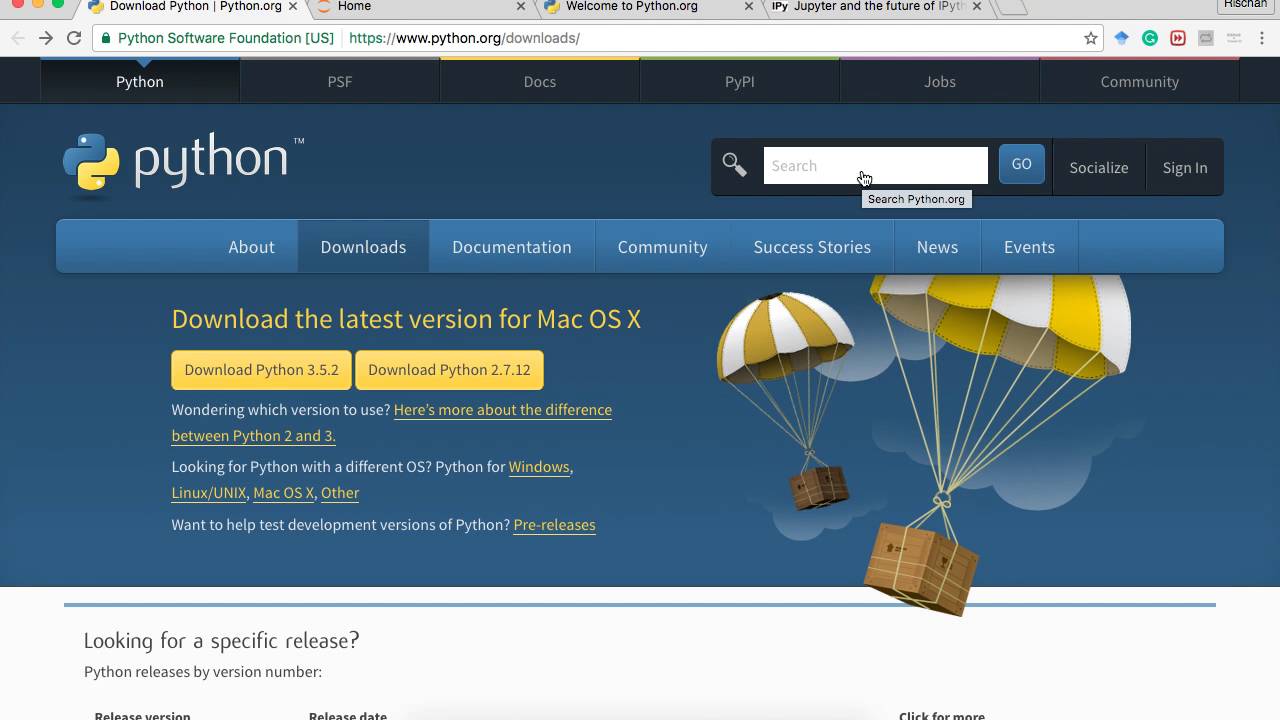
Task: Open the Jobs top navigation tab
Action: [940, 81]
